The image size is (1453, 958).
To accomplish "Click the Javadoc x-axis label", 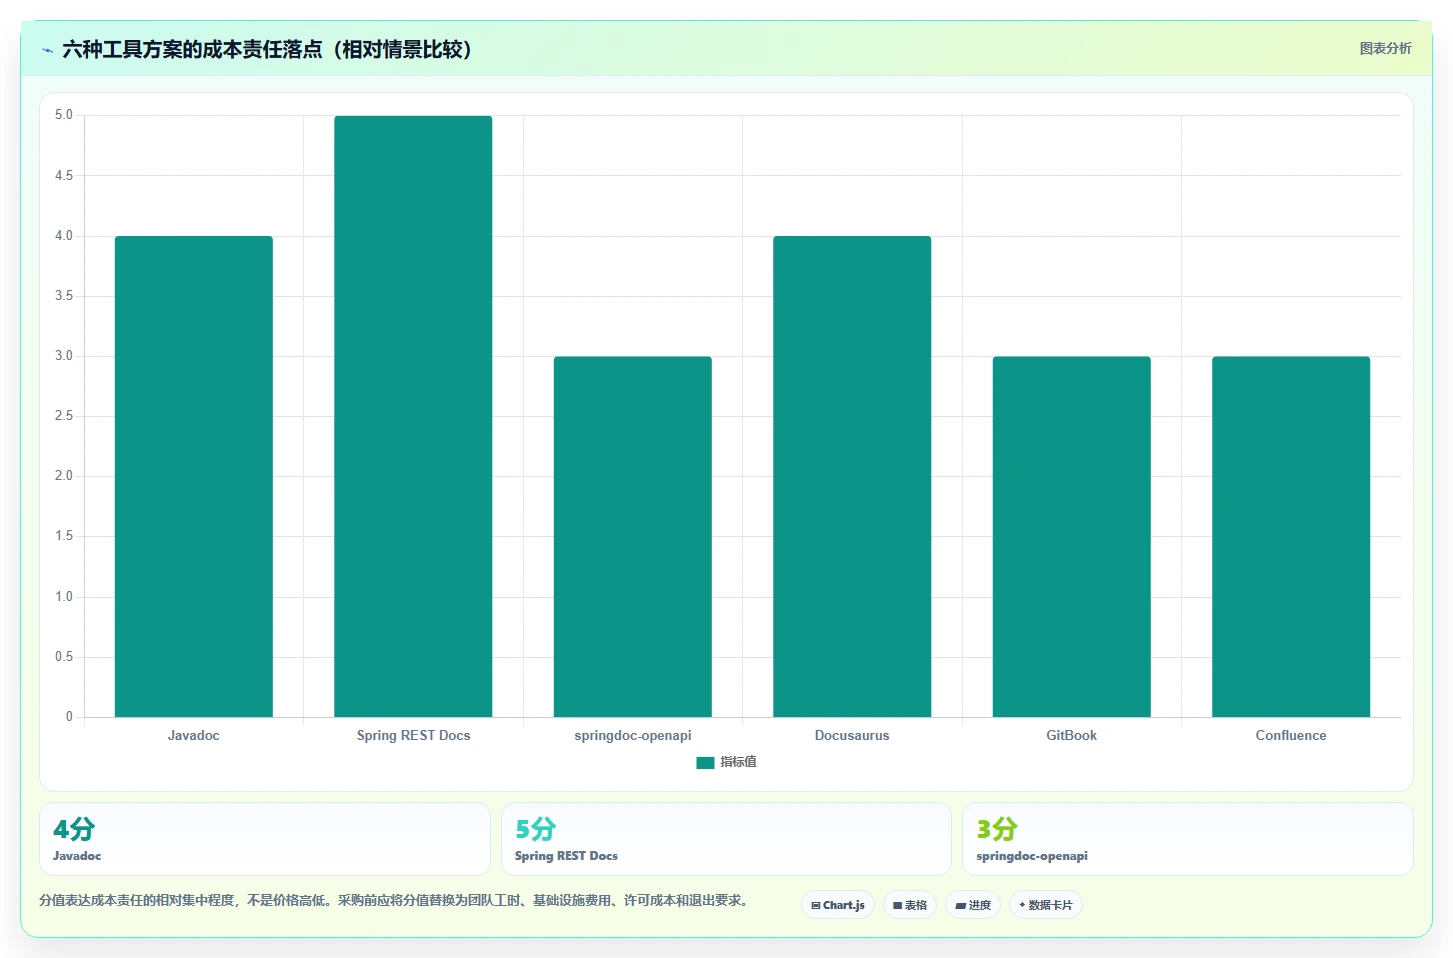I will [193, 735].
